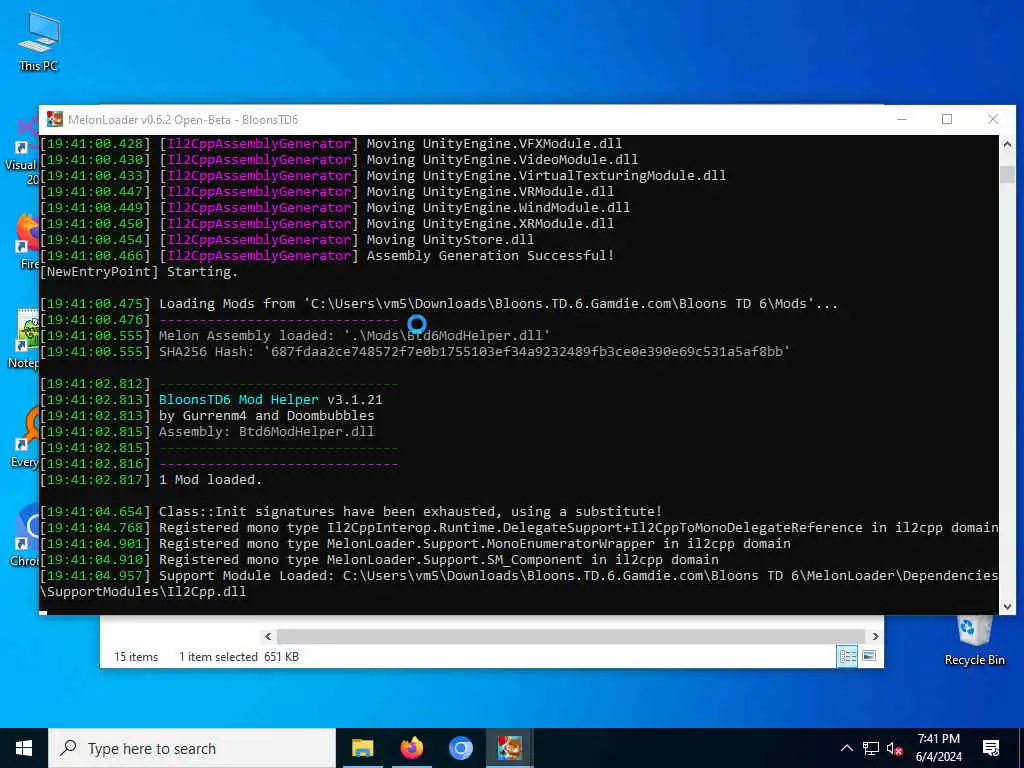Image resolution: width=1024 pixels, height=768 pixels.
Task: Click 'Moving UnityEngine.VFXModule.dll' line
Action: 494,144
